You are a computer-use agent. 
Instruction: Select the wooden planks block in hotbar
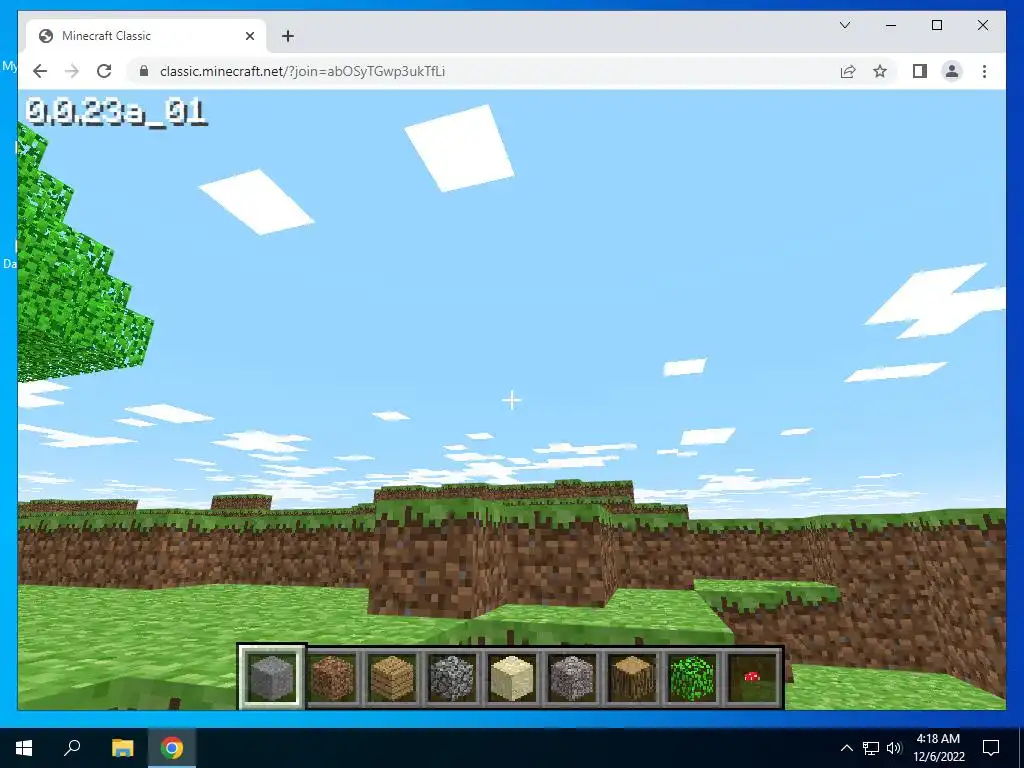point(392,677)
